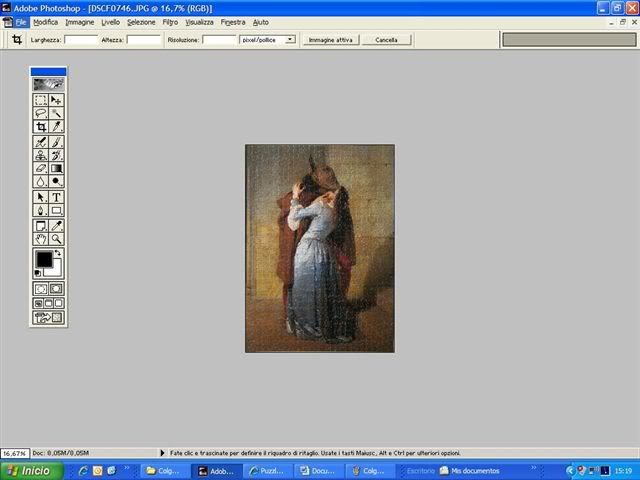Screen dimensions: 640x480
Task: Select the Type tool
Action: 56,197
